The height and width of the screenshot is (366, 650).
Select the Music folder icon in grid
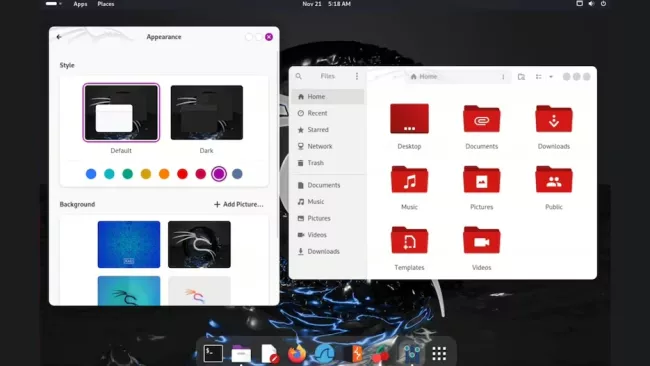pyautogui.click(x=409, y=179)
